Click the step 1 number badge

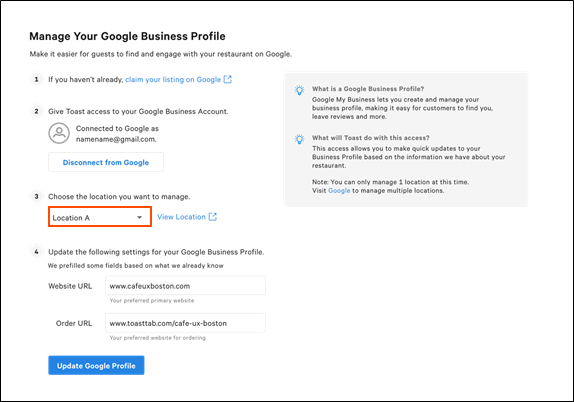[x=36, y=79]
